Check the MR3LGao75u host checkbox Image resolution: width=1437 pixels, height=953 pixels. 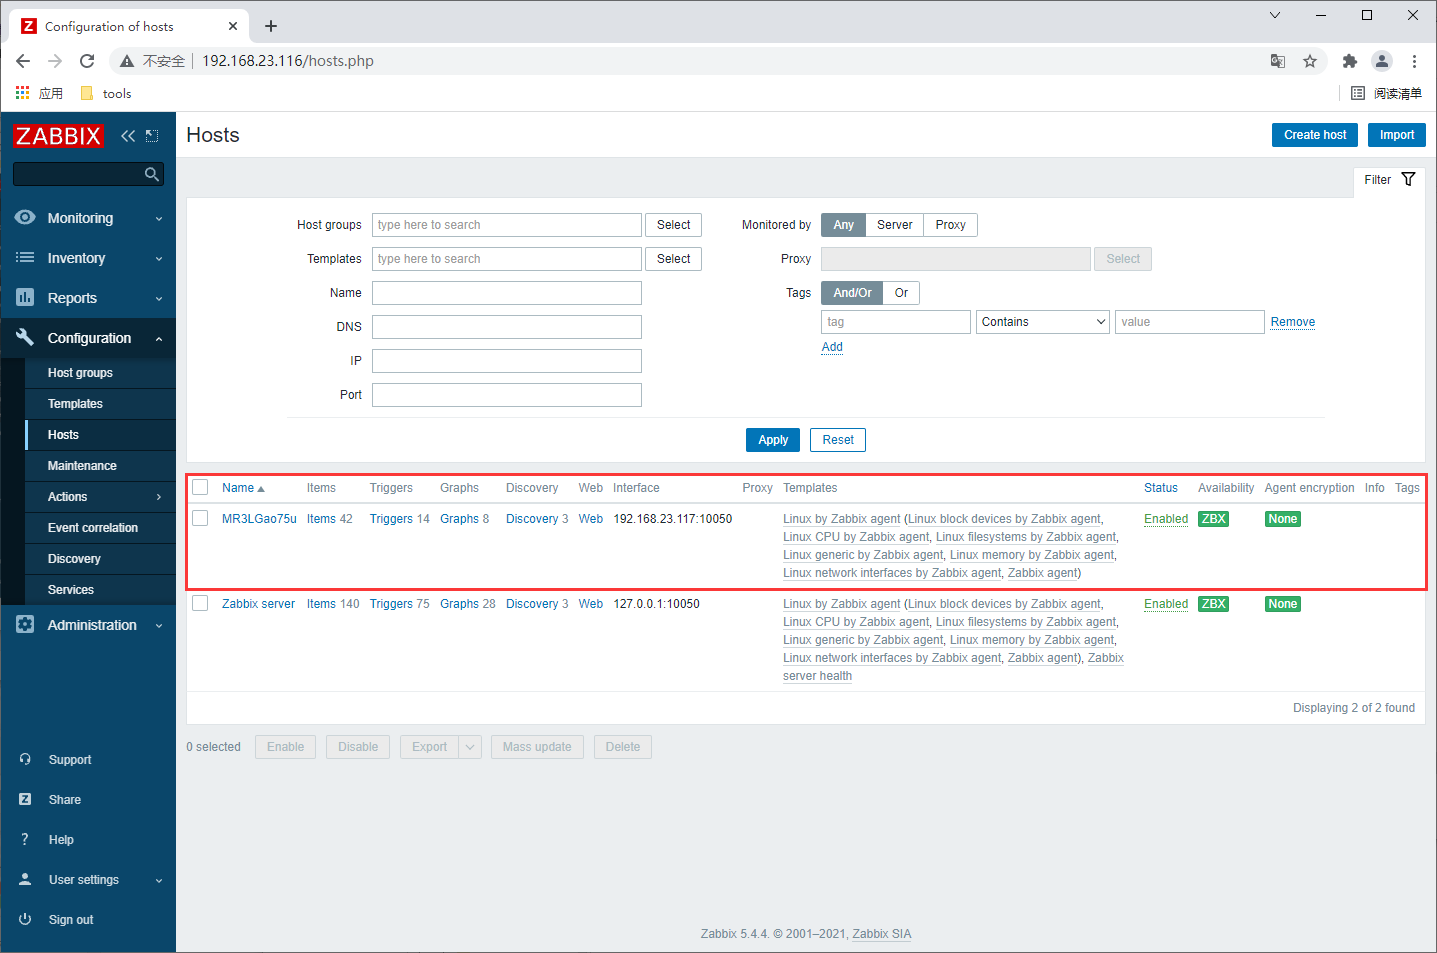pyautogui.click(x=200, y=518)
